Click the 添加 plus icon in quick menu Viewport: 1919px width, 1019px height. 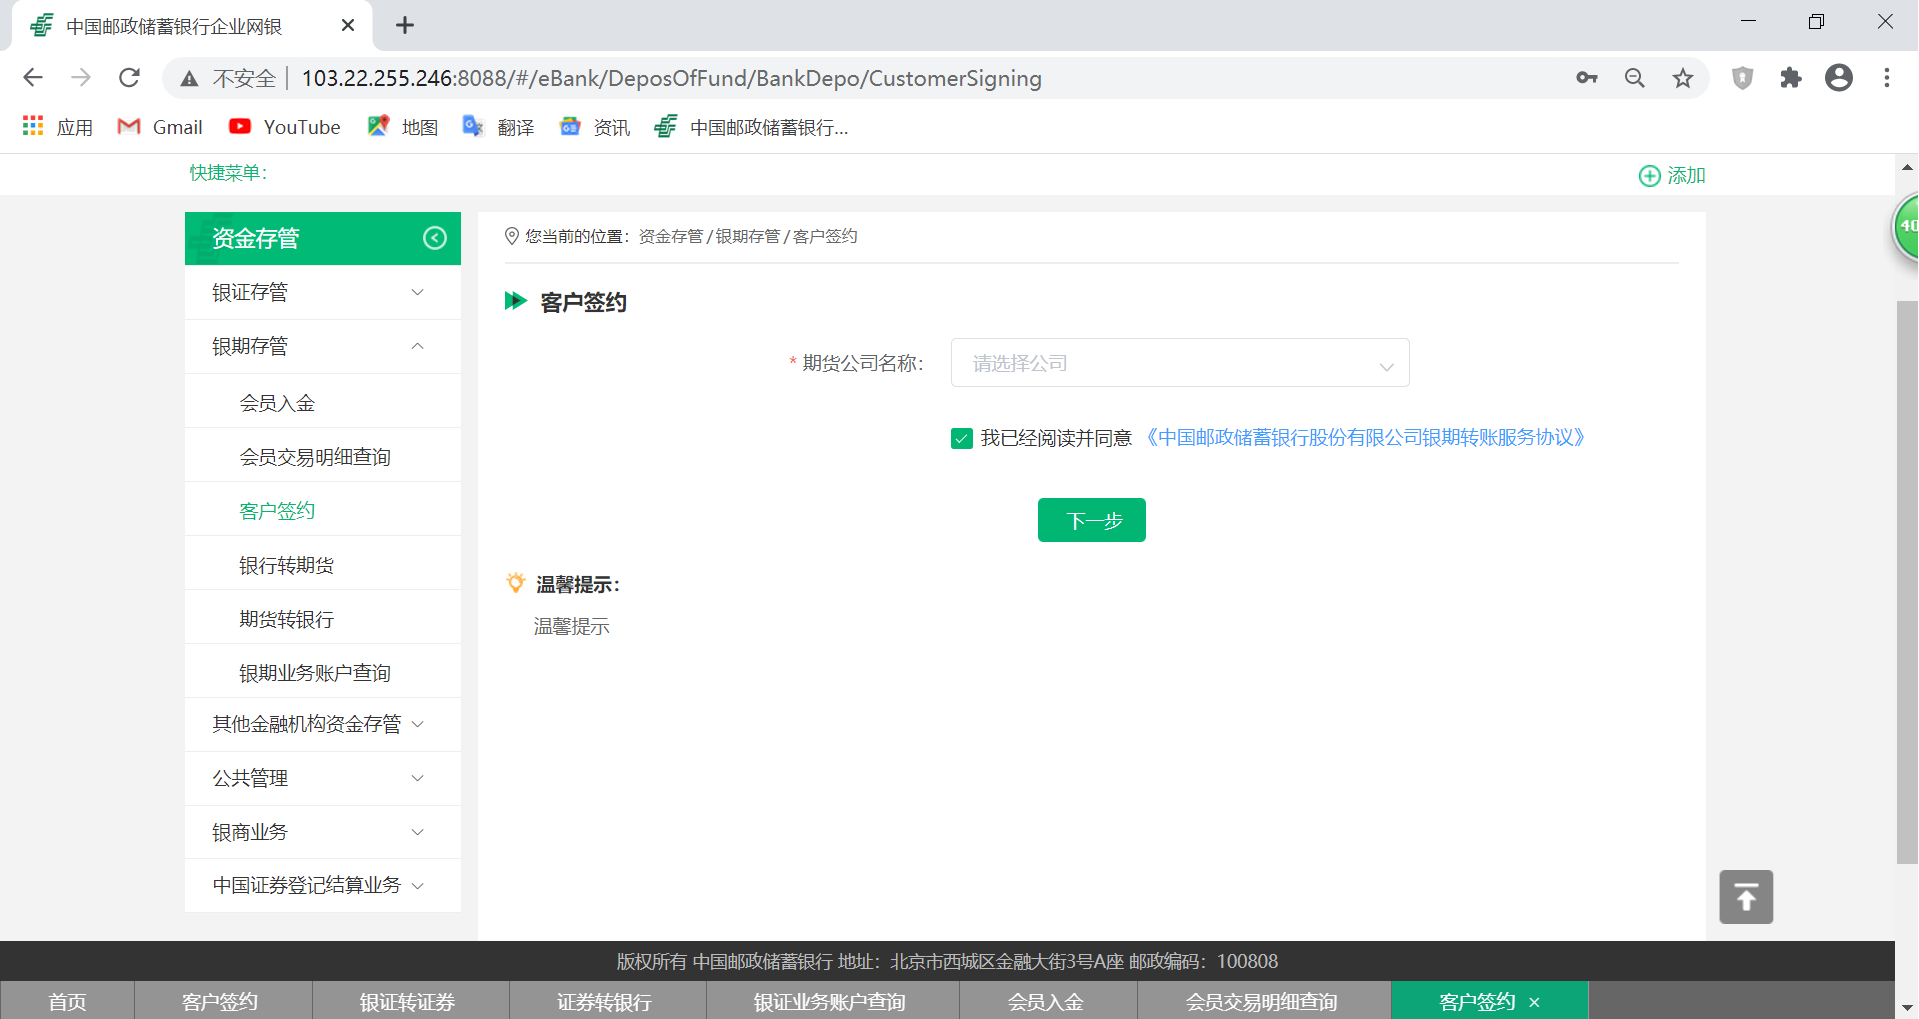(x=1649, y=176)
